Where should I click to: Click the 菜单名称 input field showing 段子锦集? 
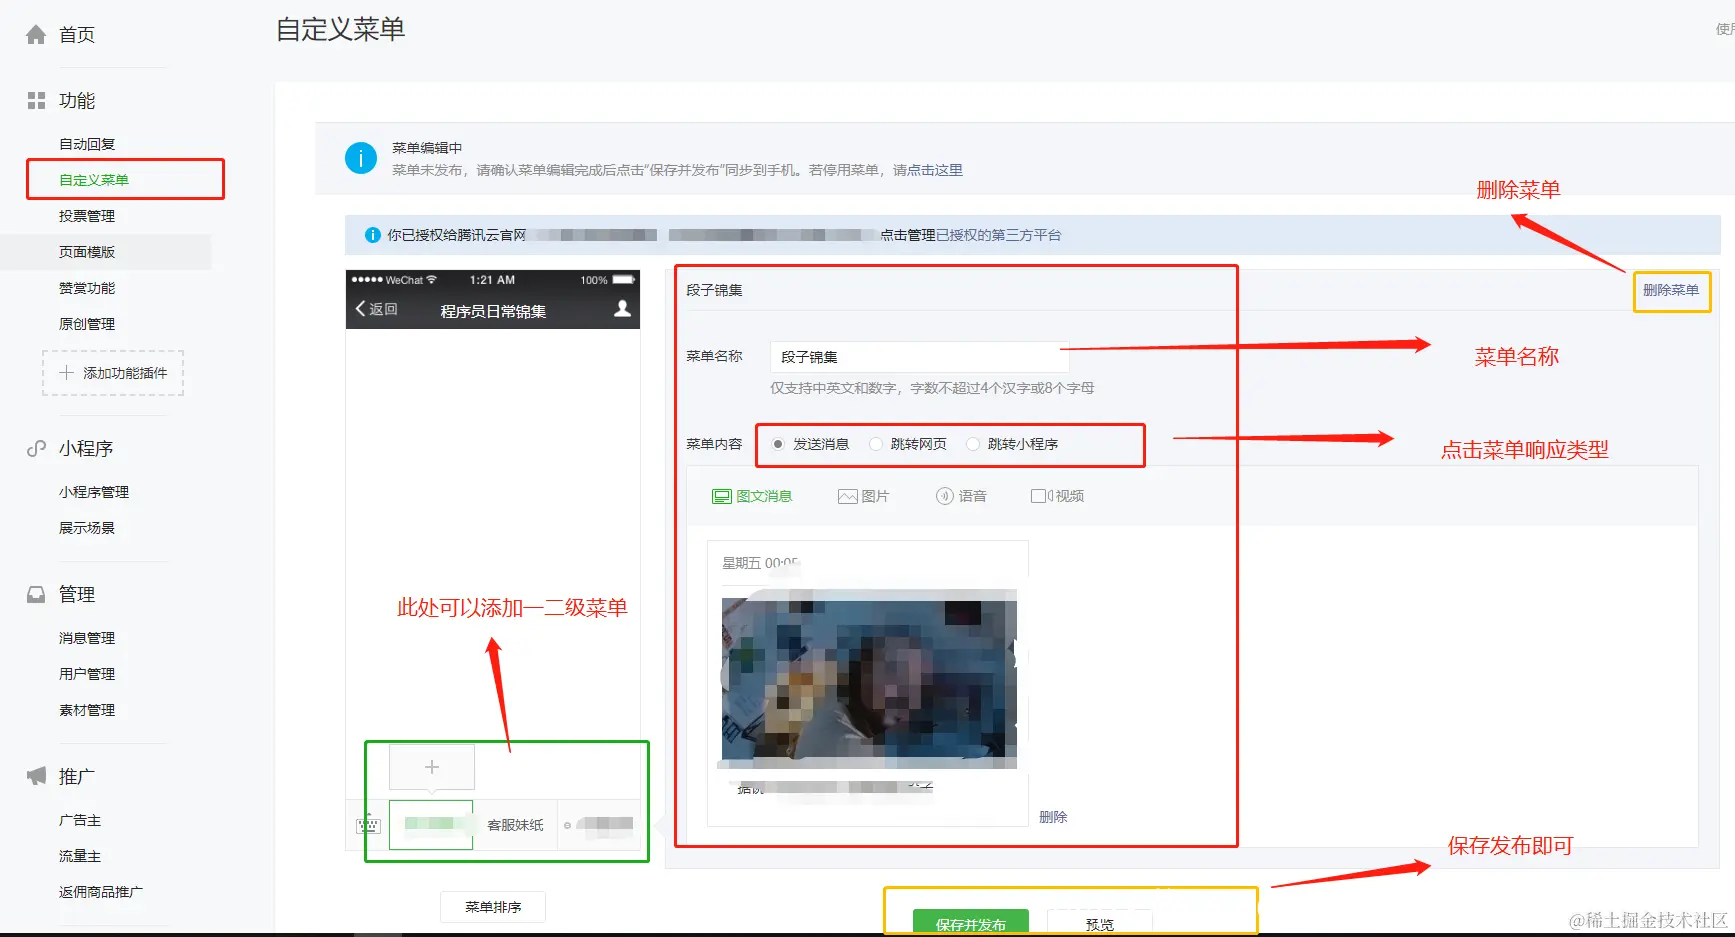click(917, 356)
